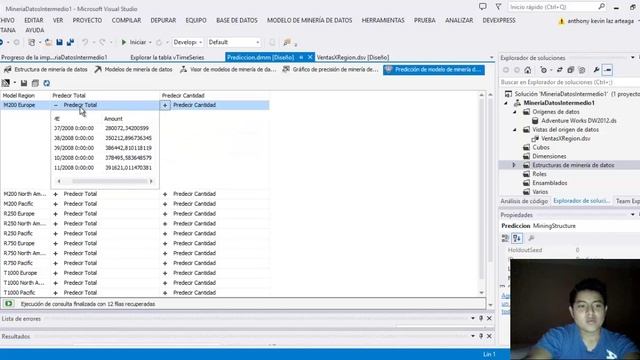Switch to Estructura de minería de datos tab
The width and height of the screenshot is (640, 360).
[x=46, y=70]
